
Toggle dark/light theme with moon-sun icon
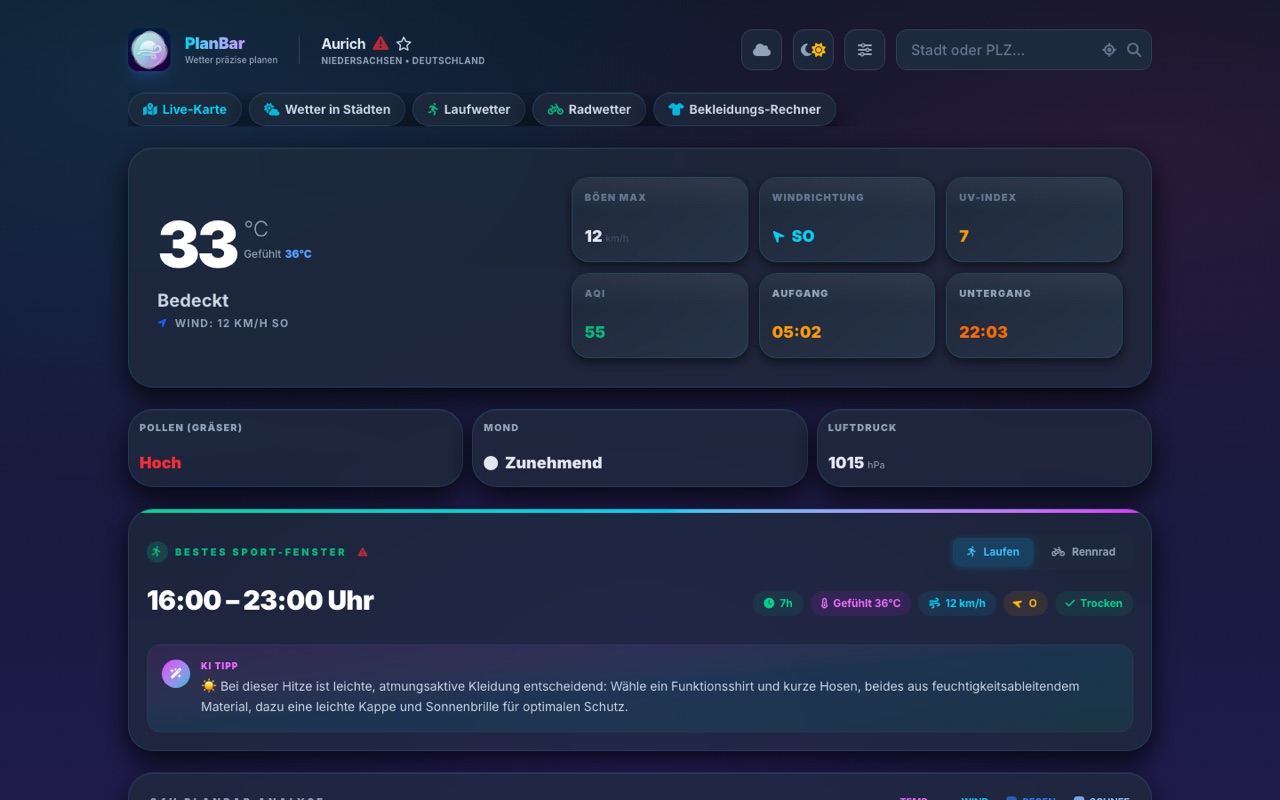tap(813, 50)
